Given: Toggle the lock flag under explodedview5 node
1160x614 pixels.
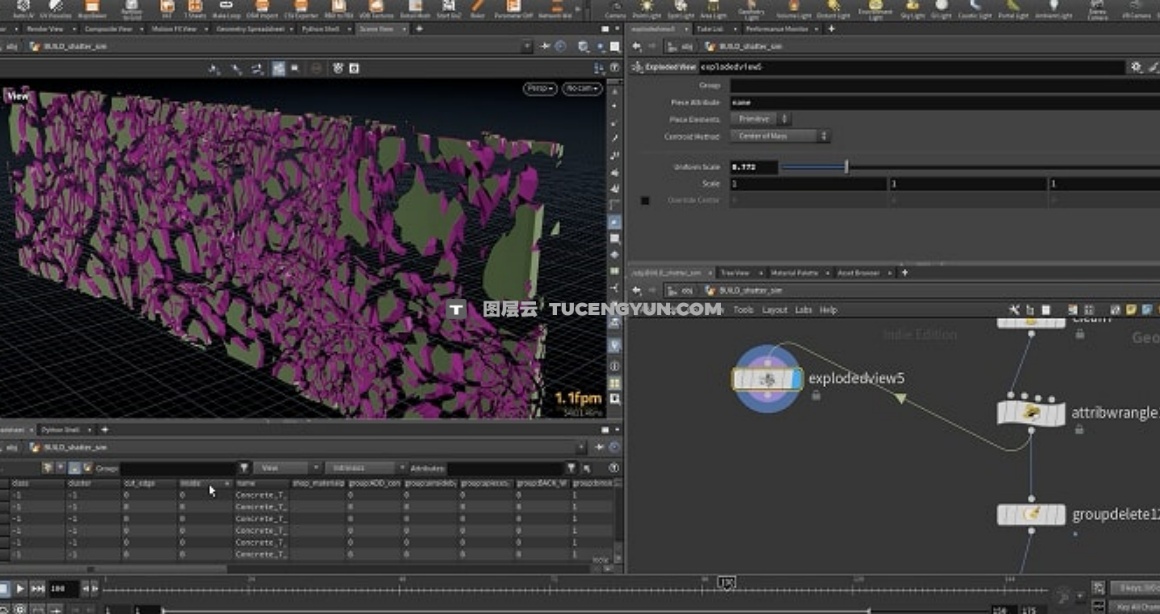Looking at the screenshot, I should pyautogui.click(x=816, y=396).
